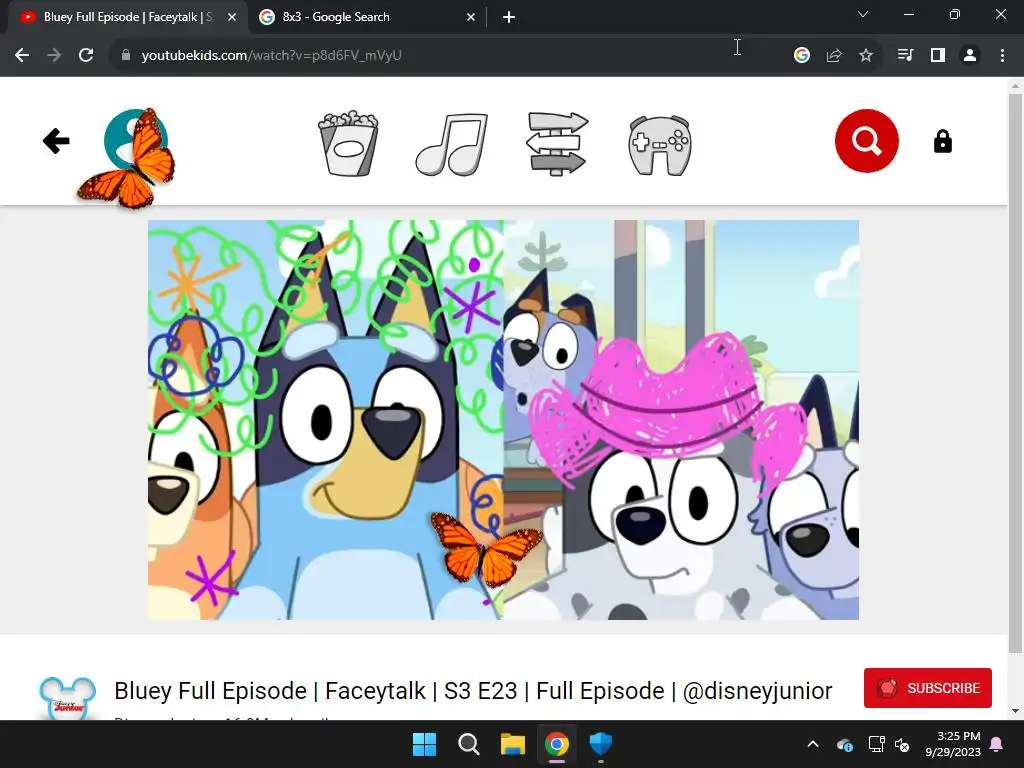Subscribe to the Disney Junior channel
Viewport: 1024px width, 768px height.
[x=927, y=688]
